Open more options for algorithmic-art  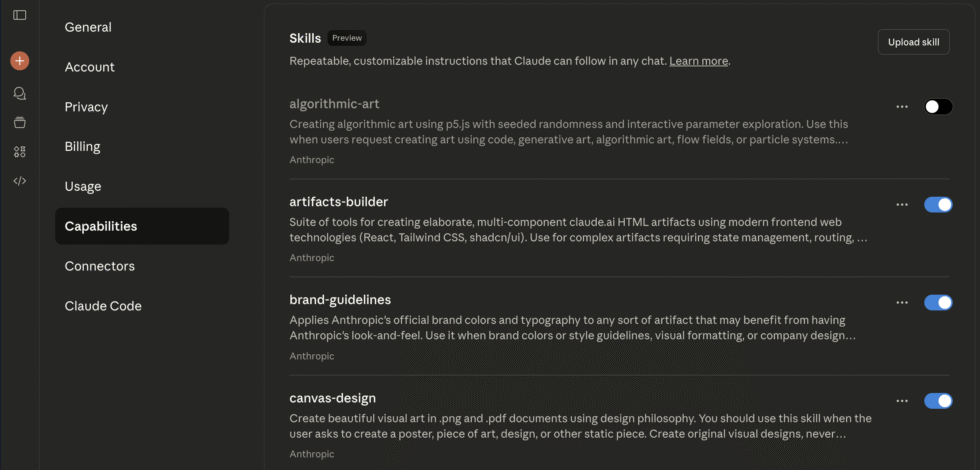click(902, 106)
